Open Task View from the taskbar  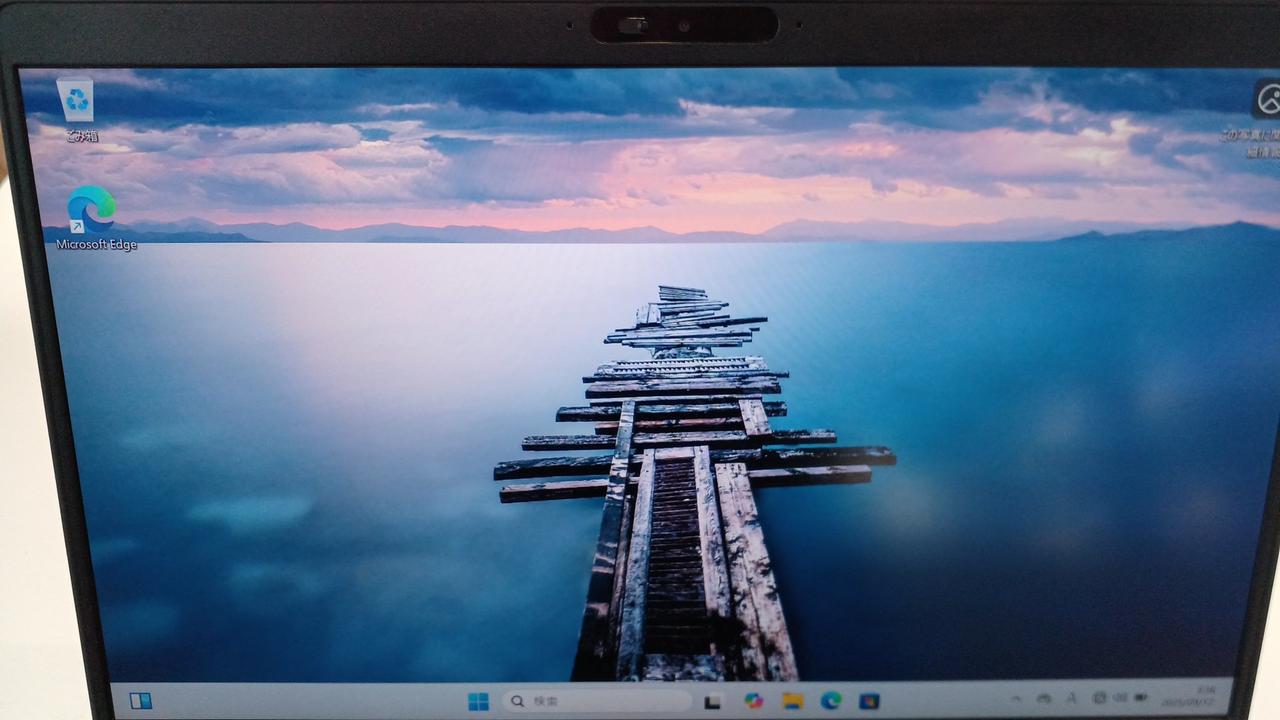(713, 701)
